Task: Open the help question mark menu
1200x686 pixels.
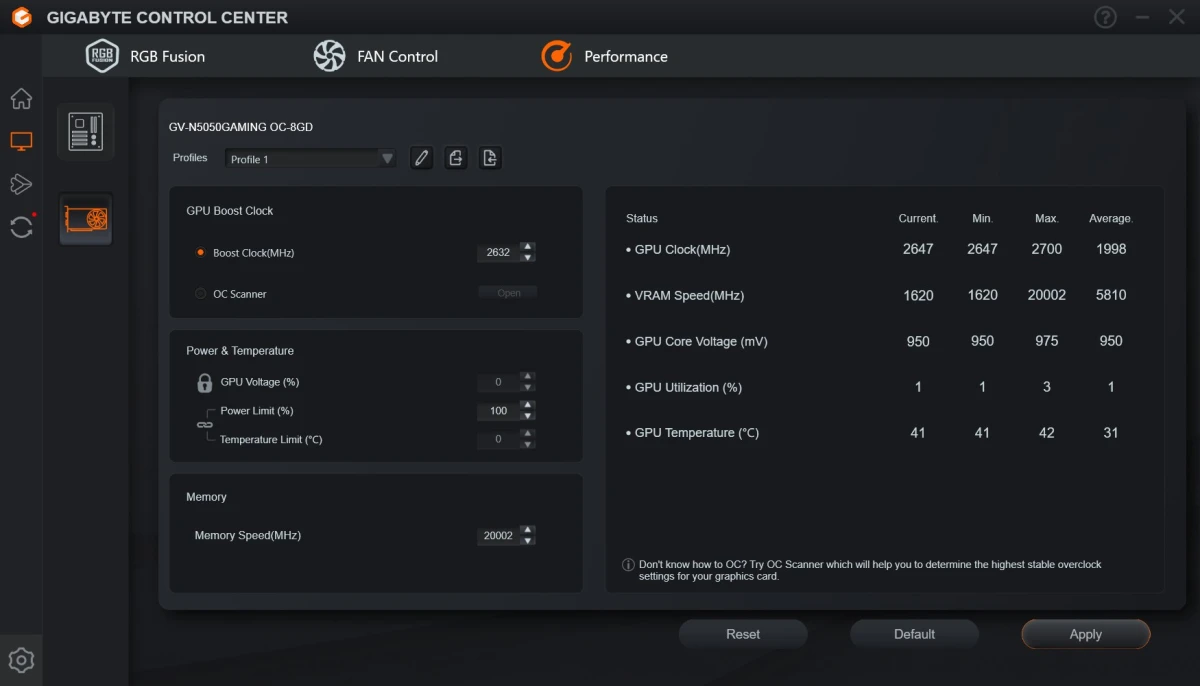Action: 1105,17
